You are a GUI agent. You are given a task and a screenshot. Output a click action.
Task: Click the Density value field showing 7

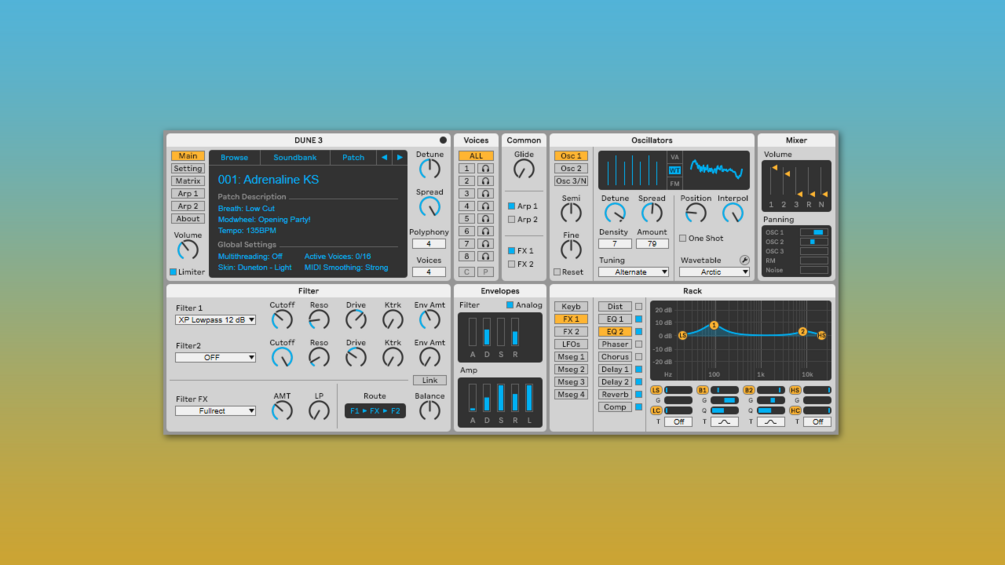point(614,243)
